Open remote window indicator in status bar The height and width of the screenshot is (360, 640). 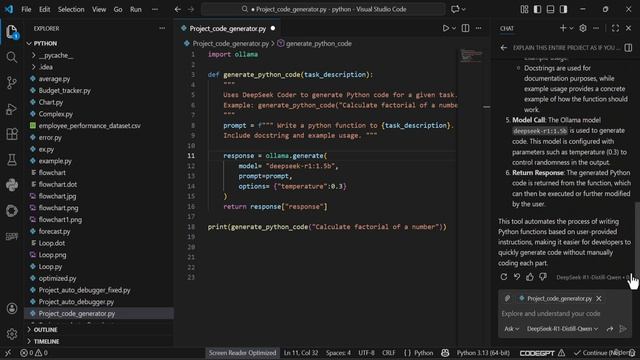[x=8, y=353]
